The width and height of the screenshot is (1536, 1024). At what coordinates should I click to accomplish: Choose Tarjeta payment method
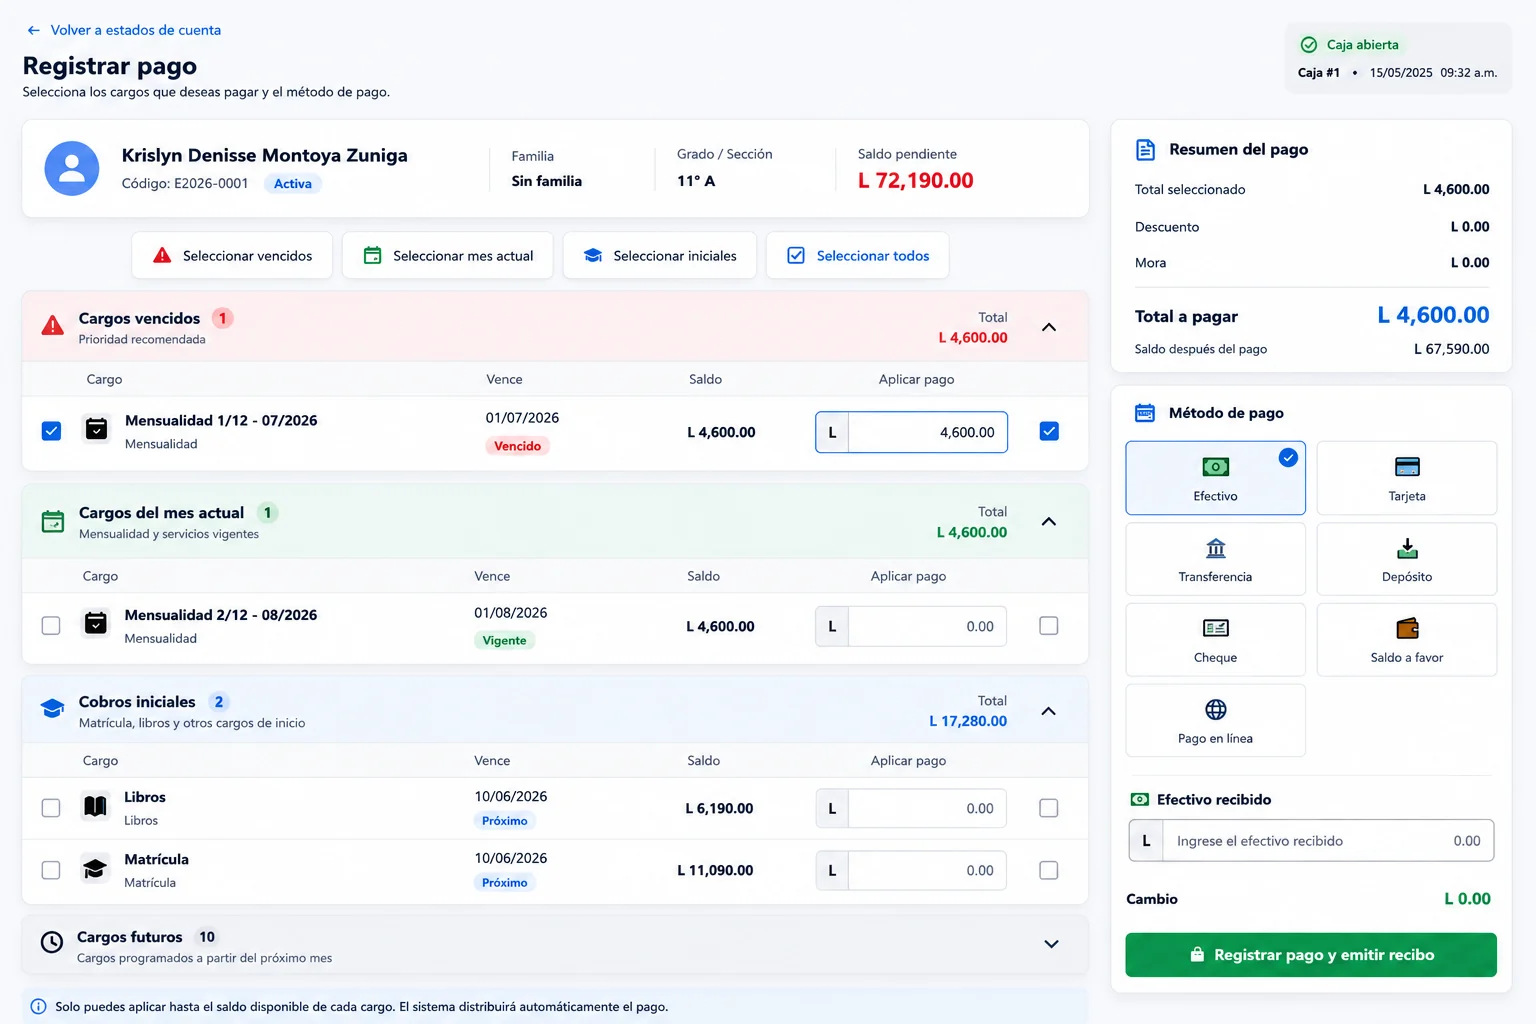tap(1407, 478)
